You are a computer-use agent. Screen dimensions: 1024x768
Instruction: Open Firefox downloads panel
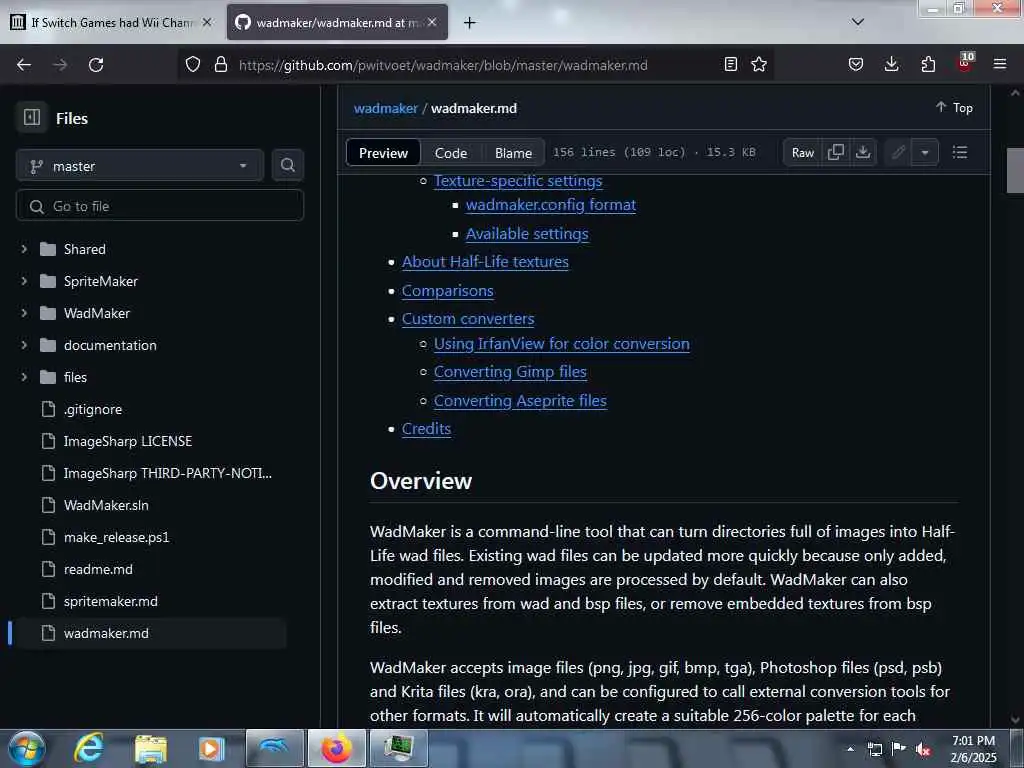(891, 64)
